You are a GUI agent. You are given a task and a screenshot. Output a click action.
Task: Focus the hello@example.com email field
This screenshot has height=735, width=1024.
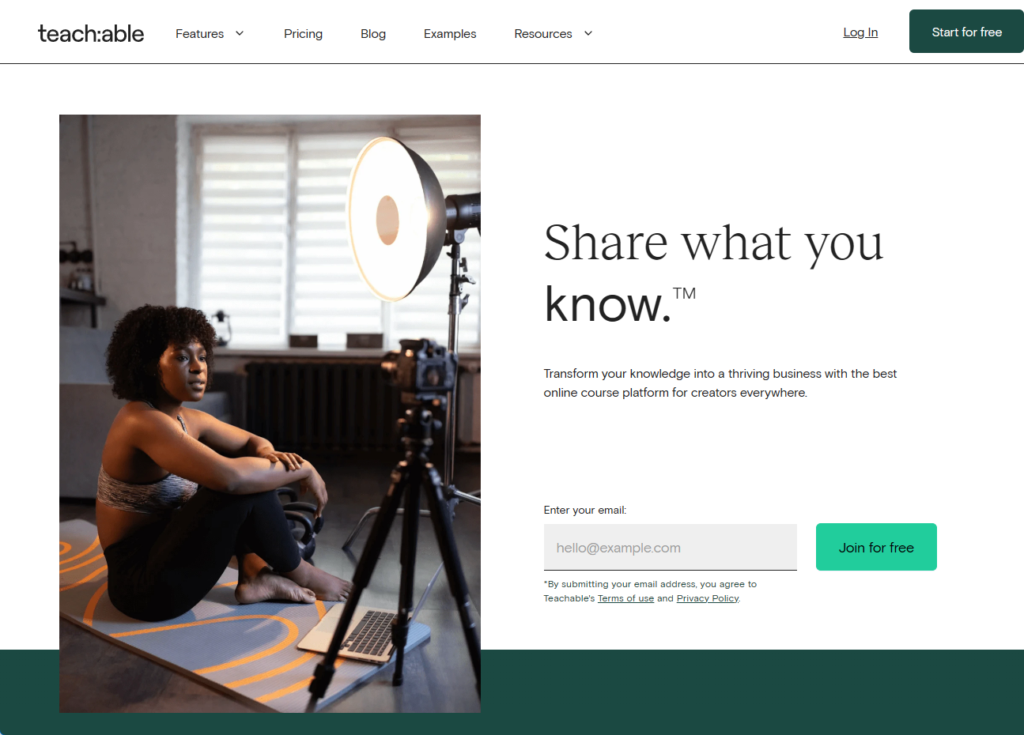click(x=670, y=547)
